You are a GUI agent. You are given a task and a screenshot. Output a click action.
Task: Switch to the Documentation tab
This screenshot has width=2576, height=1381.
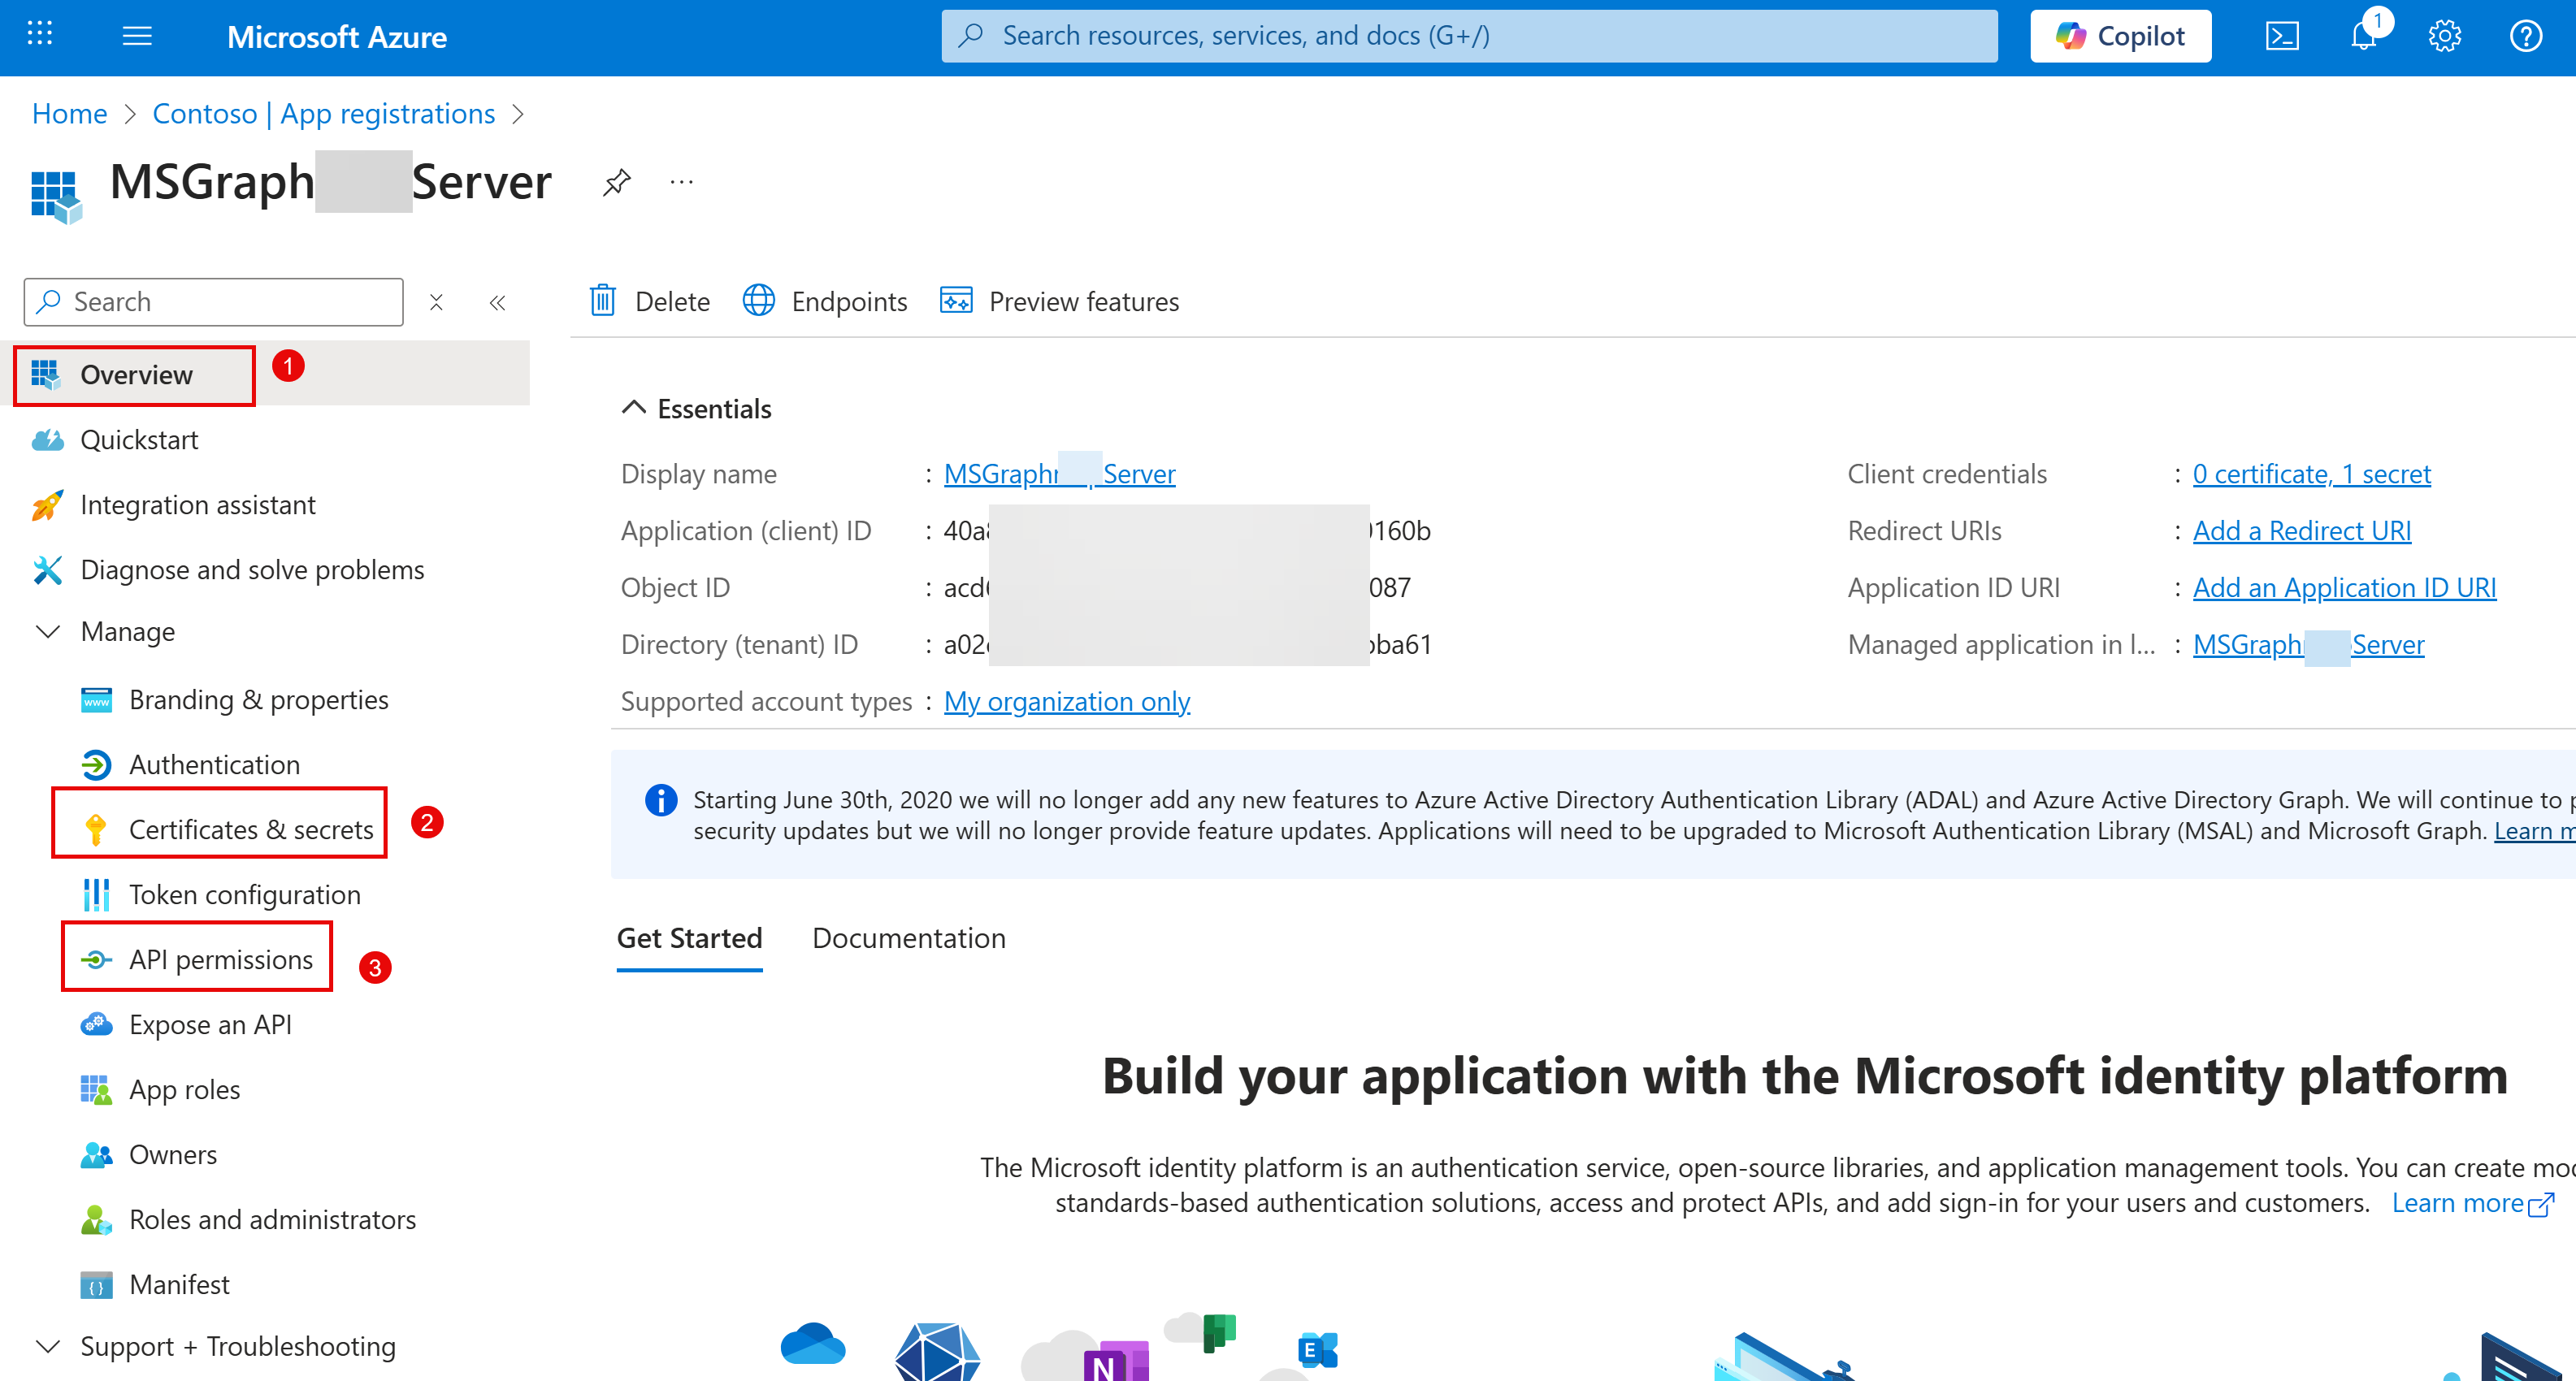[908, 938]
